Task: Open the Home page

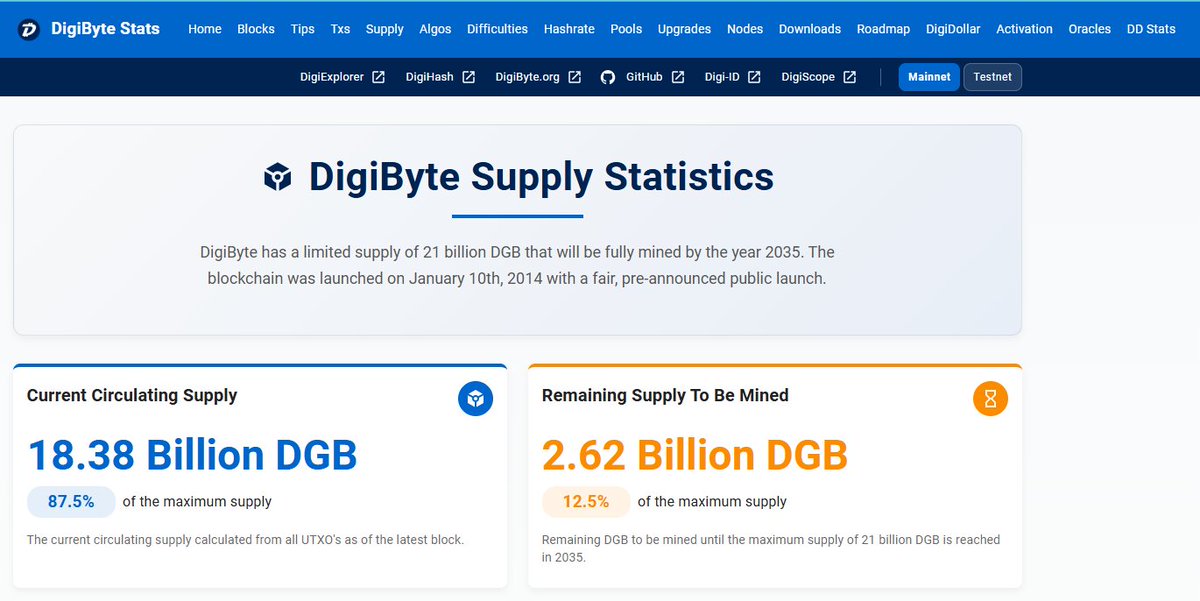Action: pyautogui.click(x=205, y=29)
